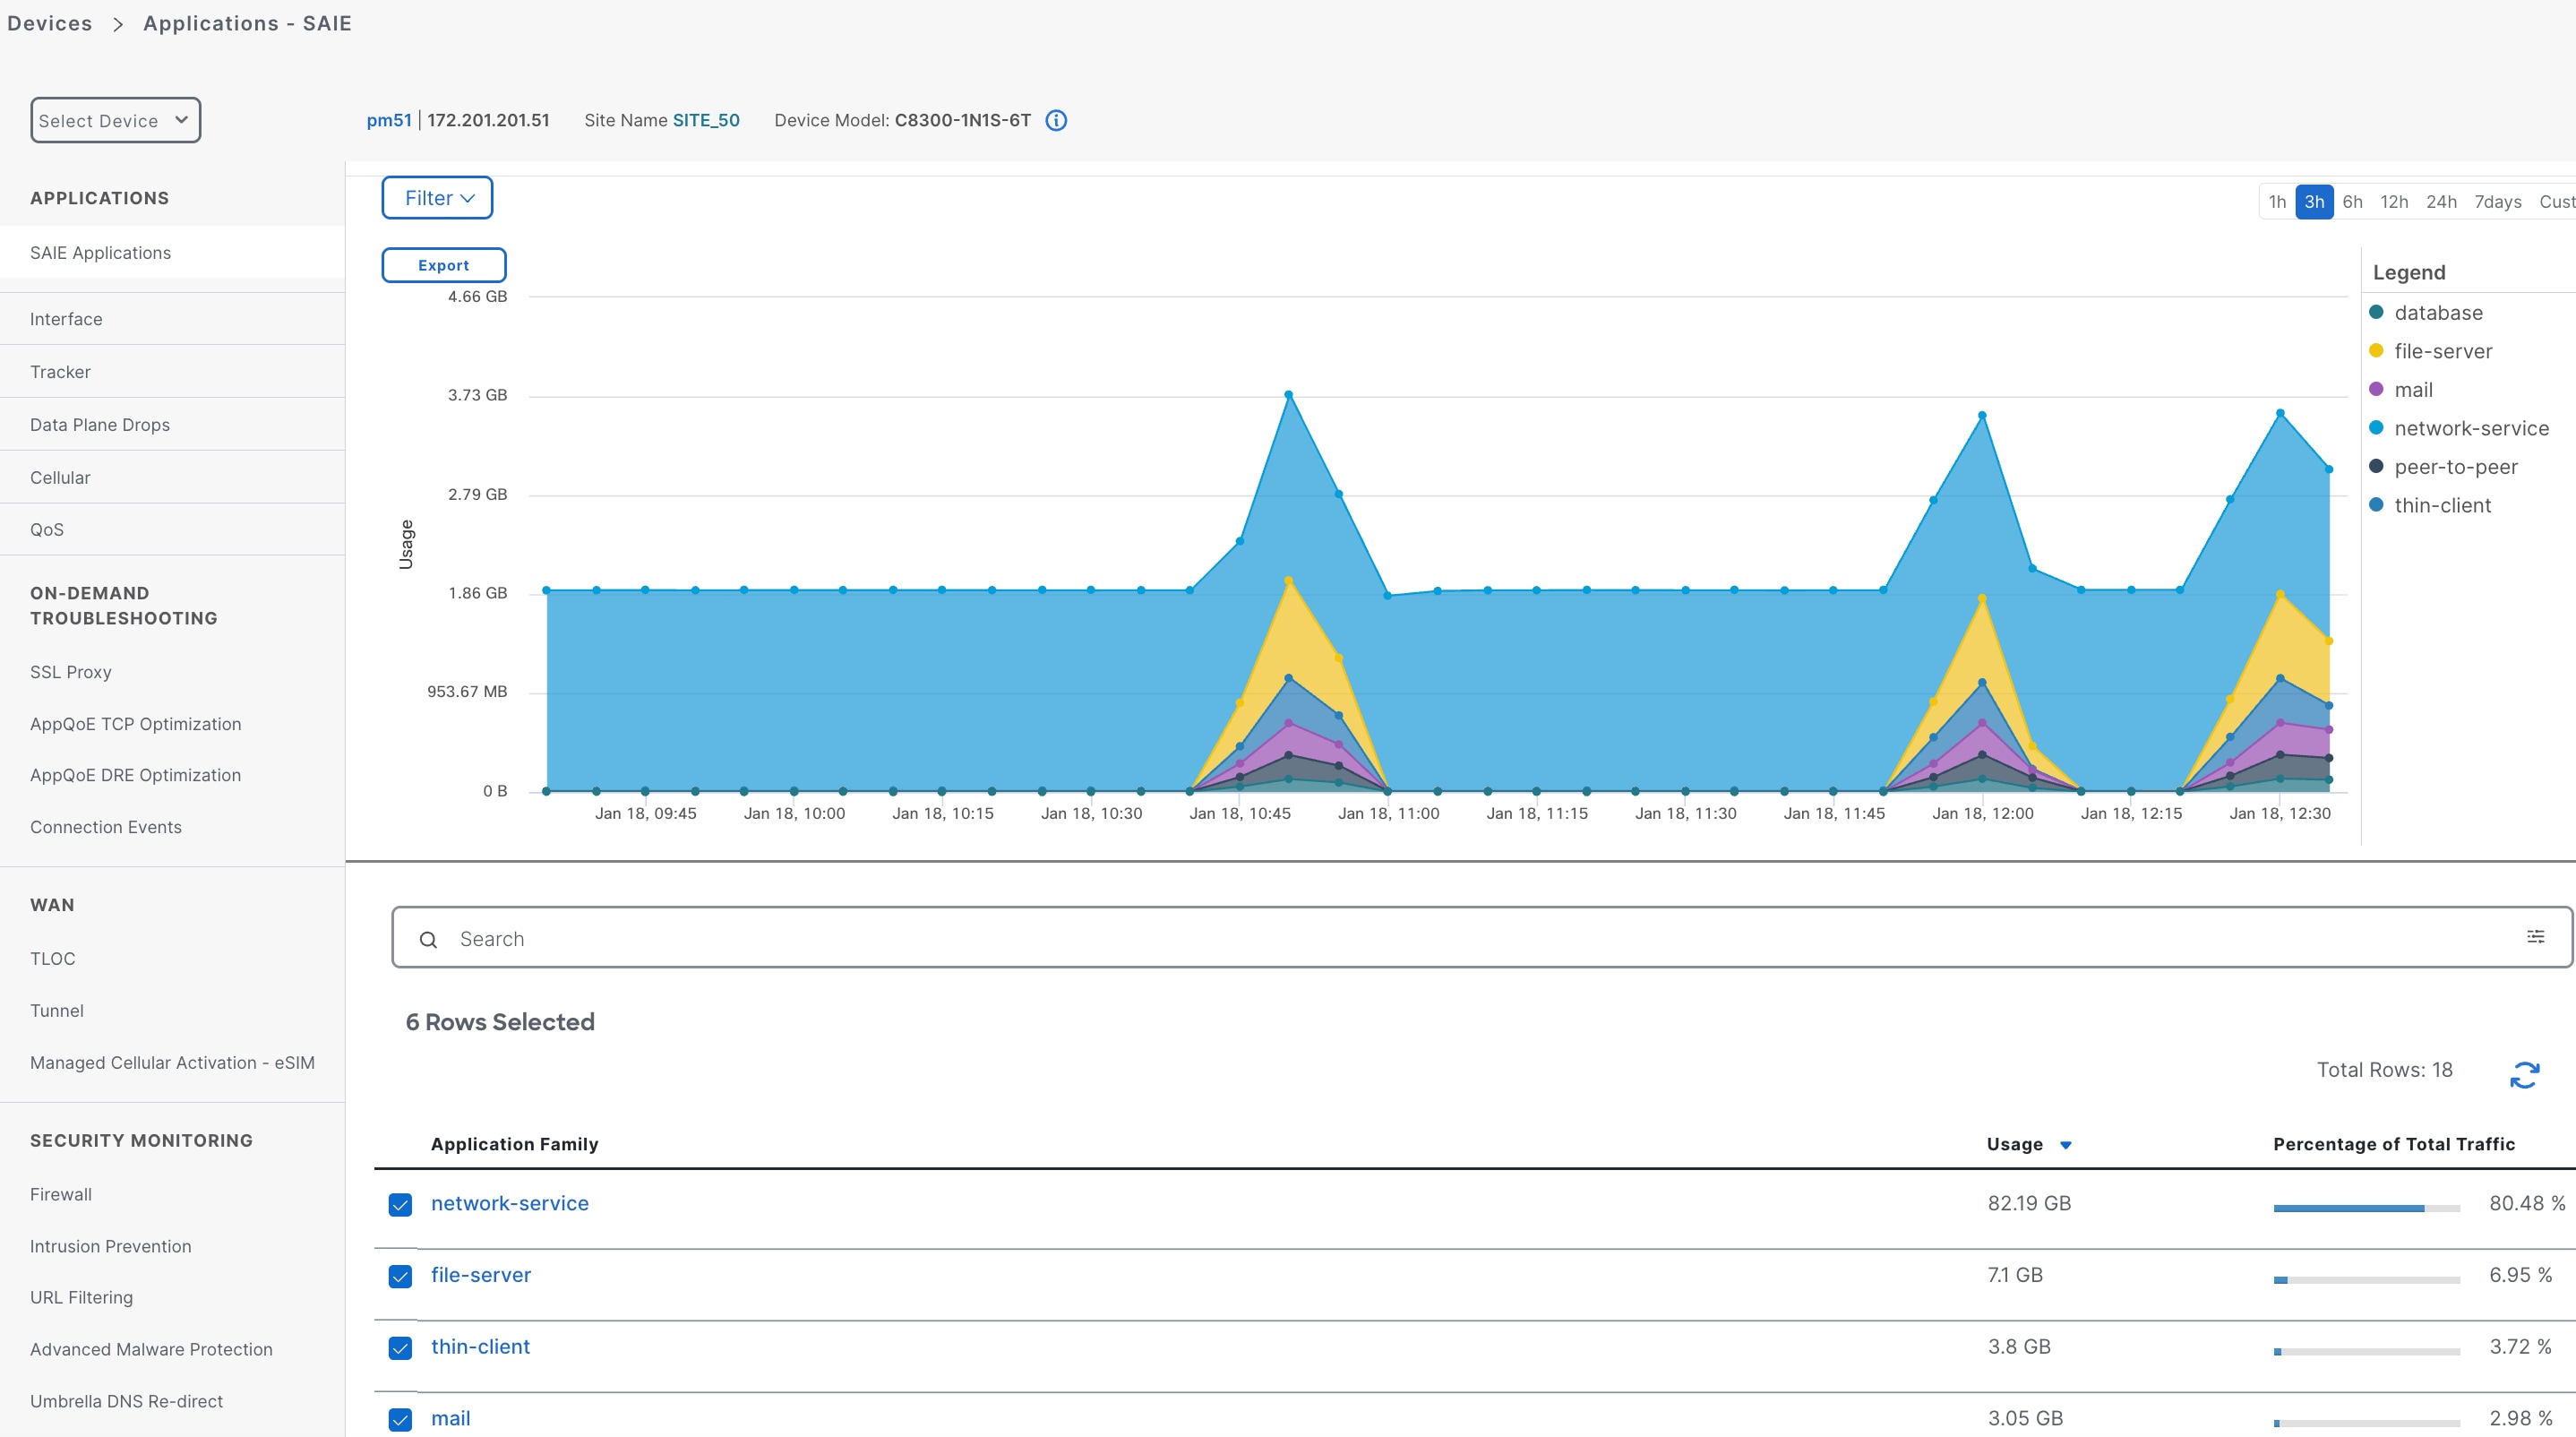Open SSL Proxy troubleshooting
Screen dimensions: 2576x1437
71,672
